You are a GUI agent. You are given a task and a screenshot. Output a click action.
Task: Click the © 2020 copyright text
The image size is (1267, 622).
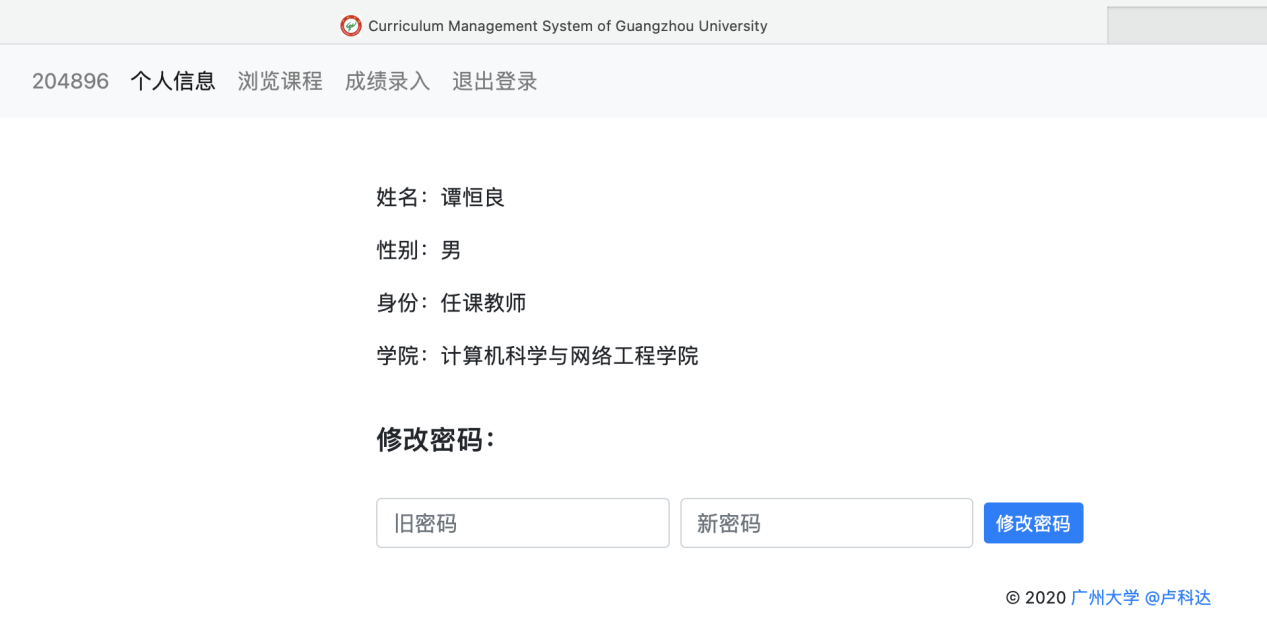coord(1036,597)
